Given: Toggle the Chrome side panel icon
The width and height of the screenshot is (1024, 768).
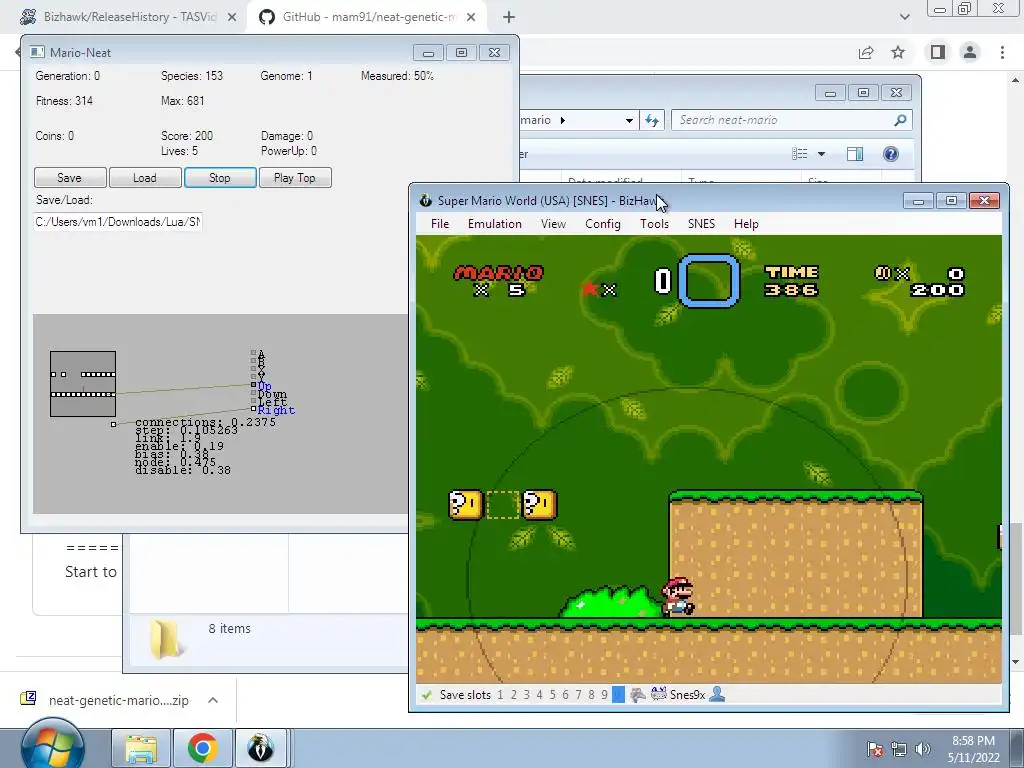Looking at the screenshot, I should coord(938,52).
